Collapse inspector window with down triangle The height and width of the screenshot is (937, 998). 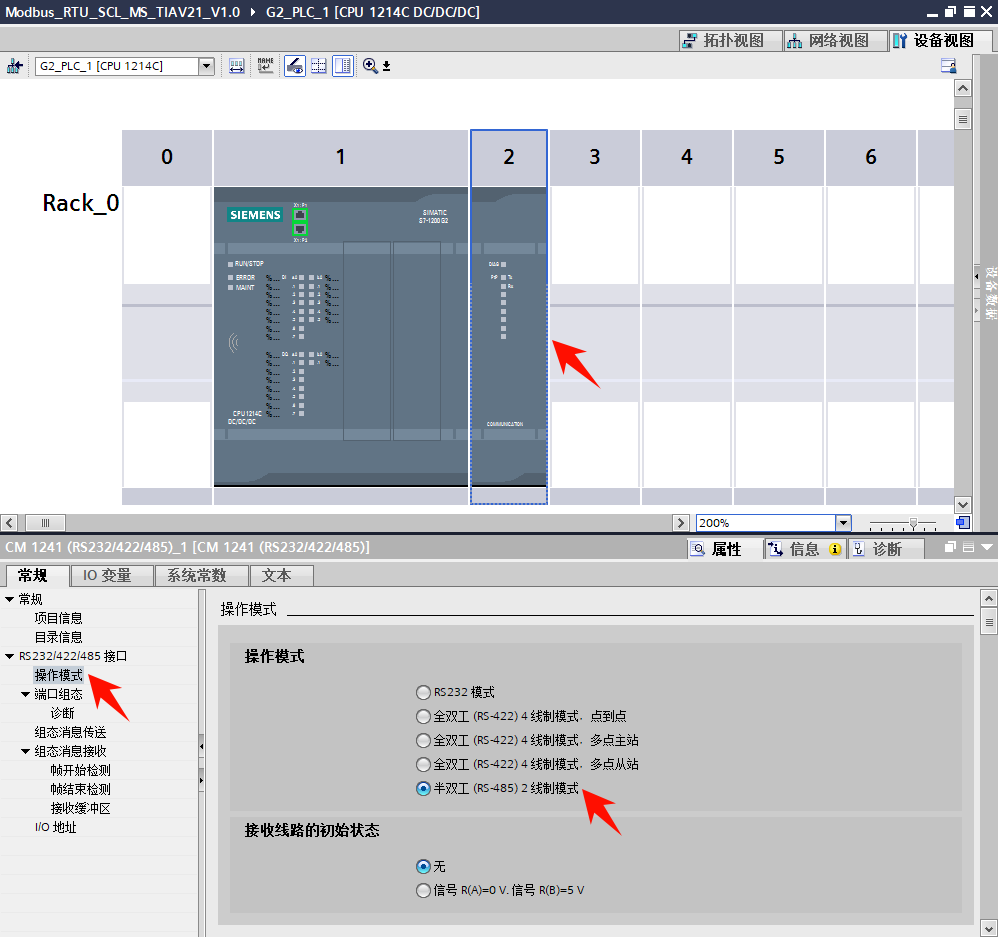[987, 547]
